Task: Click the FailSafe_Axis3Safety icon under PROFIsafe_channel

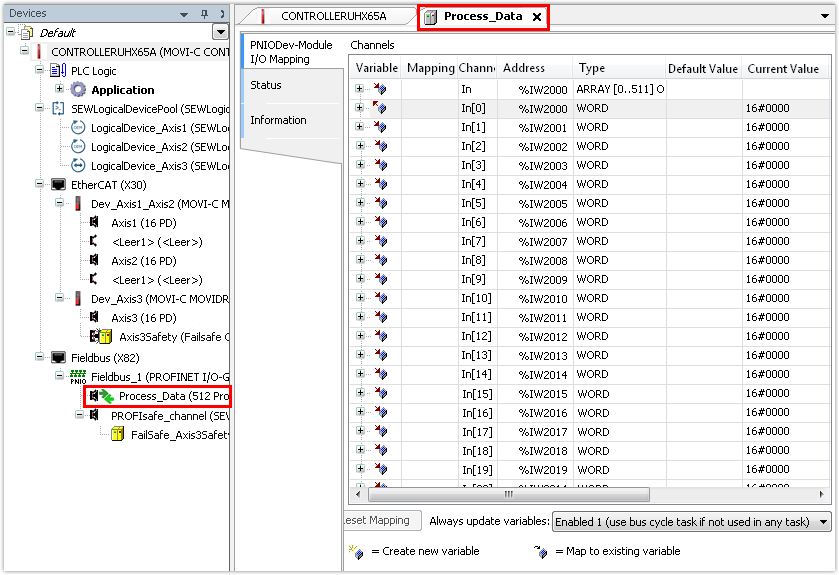Action: point(118,434)
